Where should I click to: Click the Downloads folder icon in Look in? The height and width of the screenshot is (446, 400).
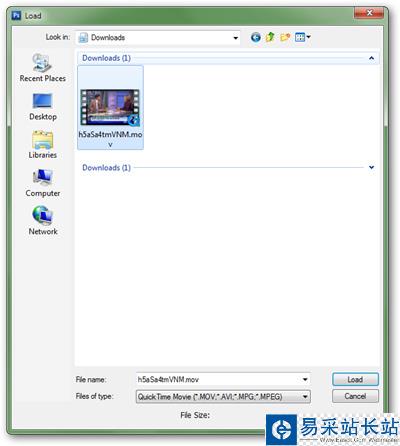tap(83, 38)
